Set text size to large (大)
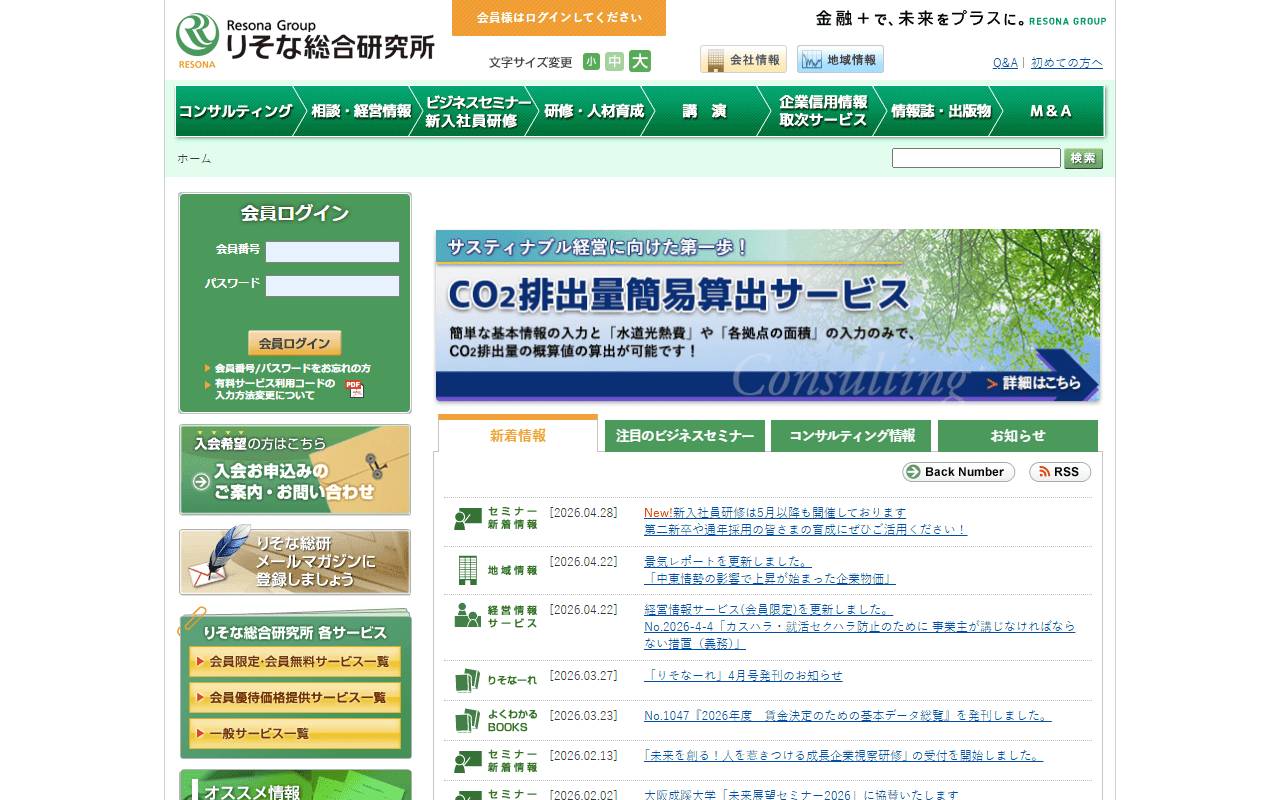1280x800 pixels. pyautogui.click(x=640, y=61)
